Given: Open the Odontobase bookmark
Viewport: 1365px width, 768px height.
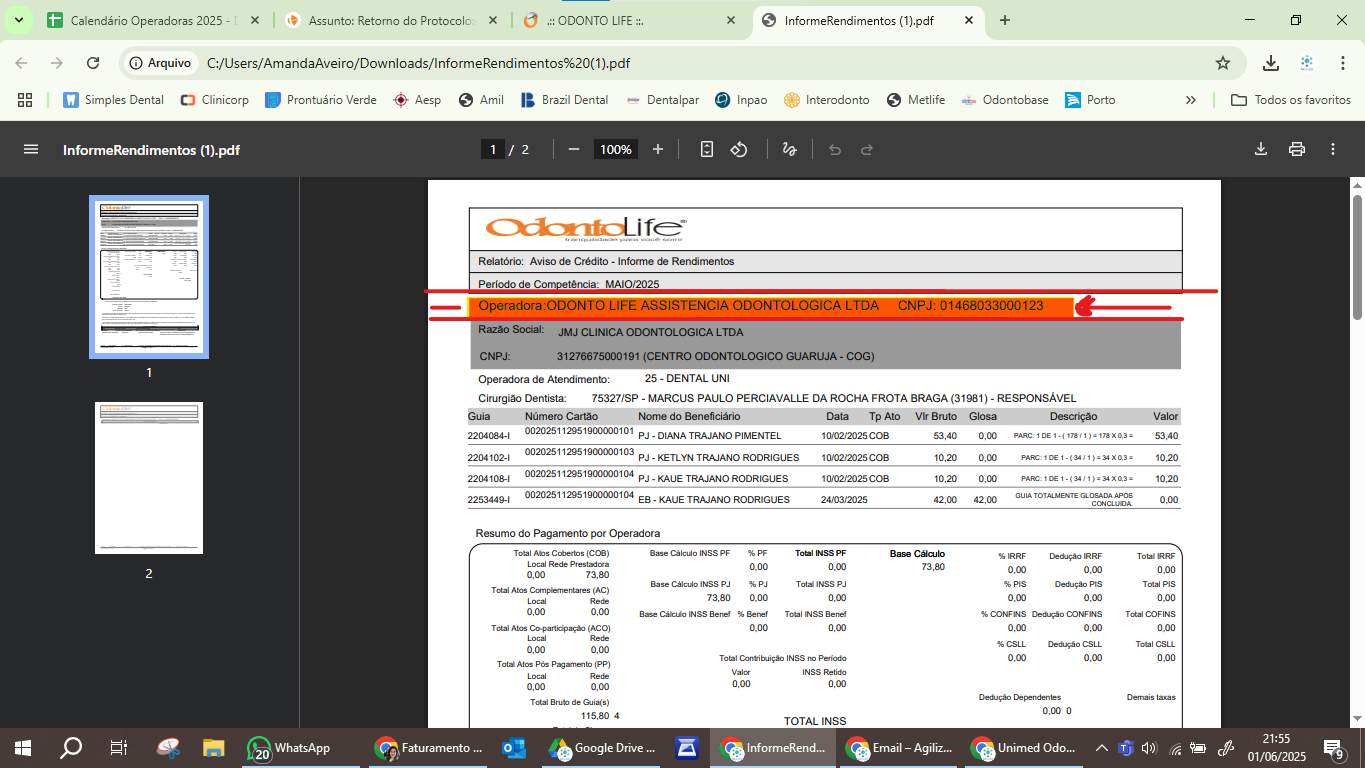Looking at the screenshot, I should coord(1005,100).
